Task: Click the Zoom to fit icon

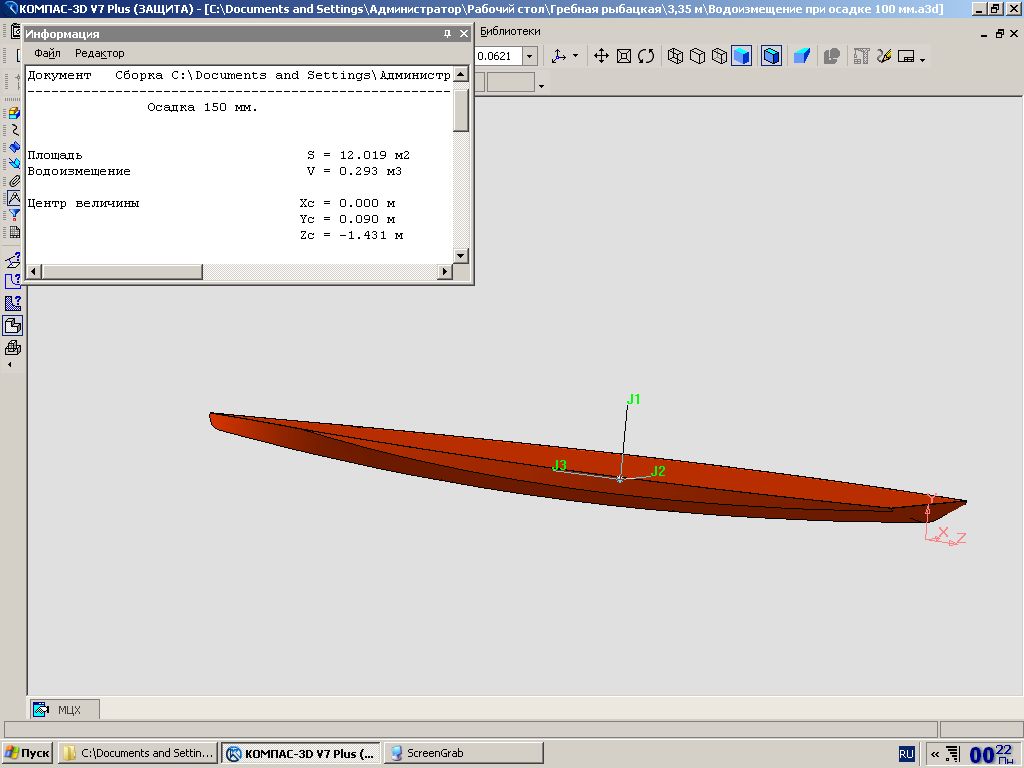Action: pyautogui.click(x=624, y=56)
